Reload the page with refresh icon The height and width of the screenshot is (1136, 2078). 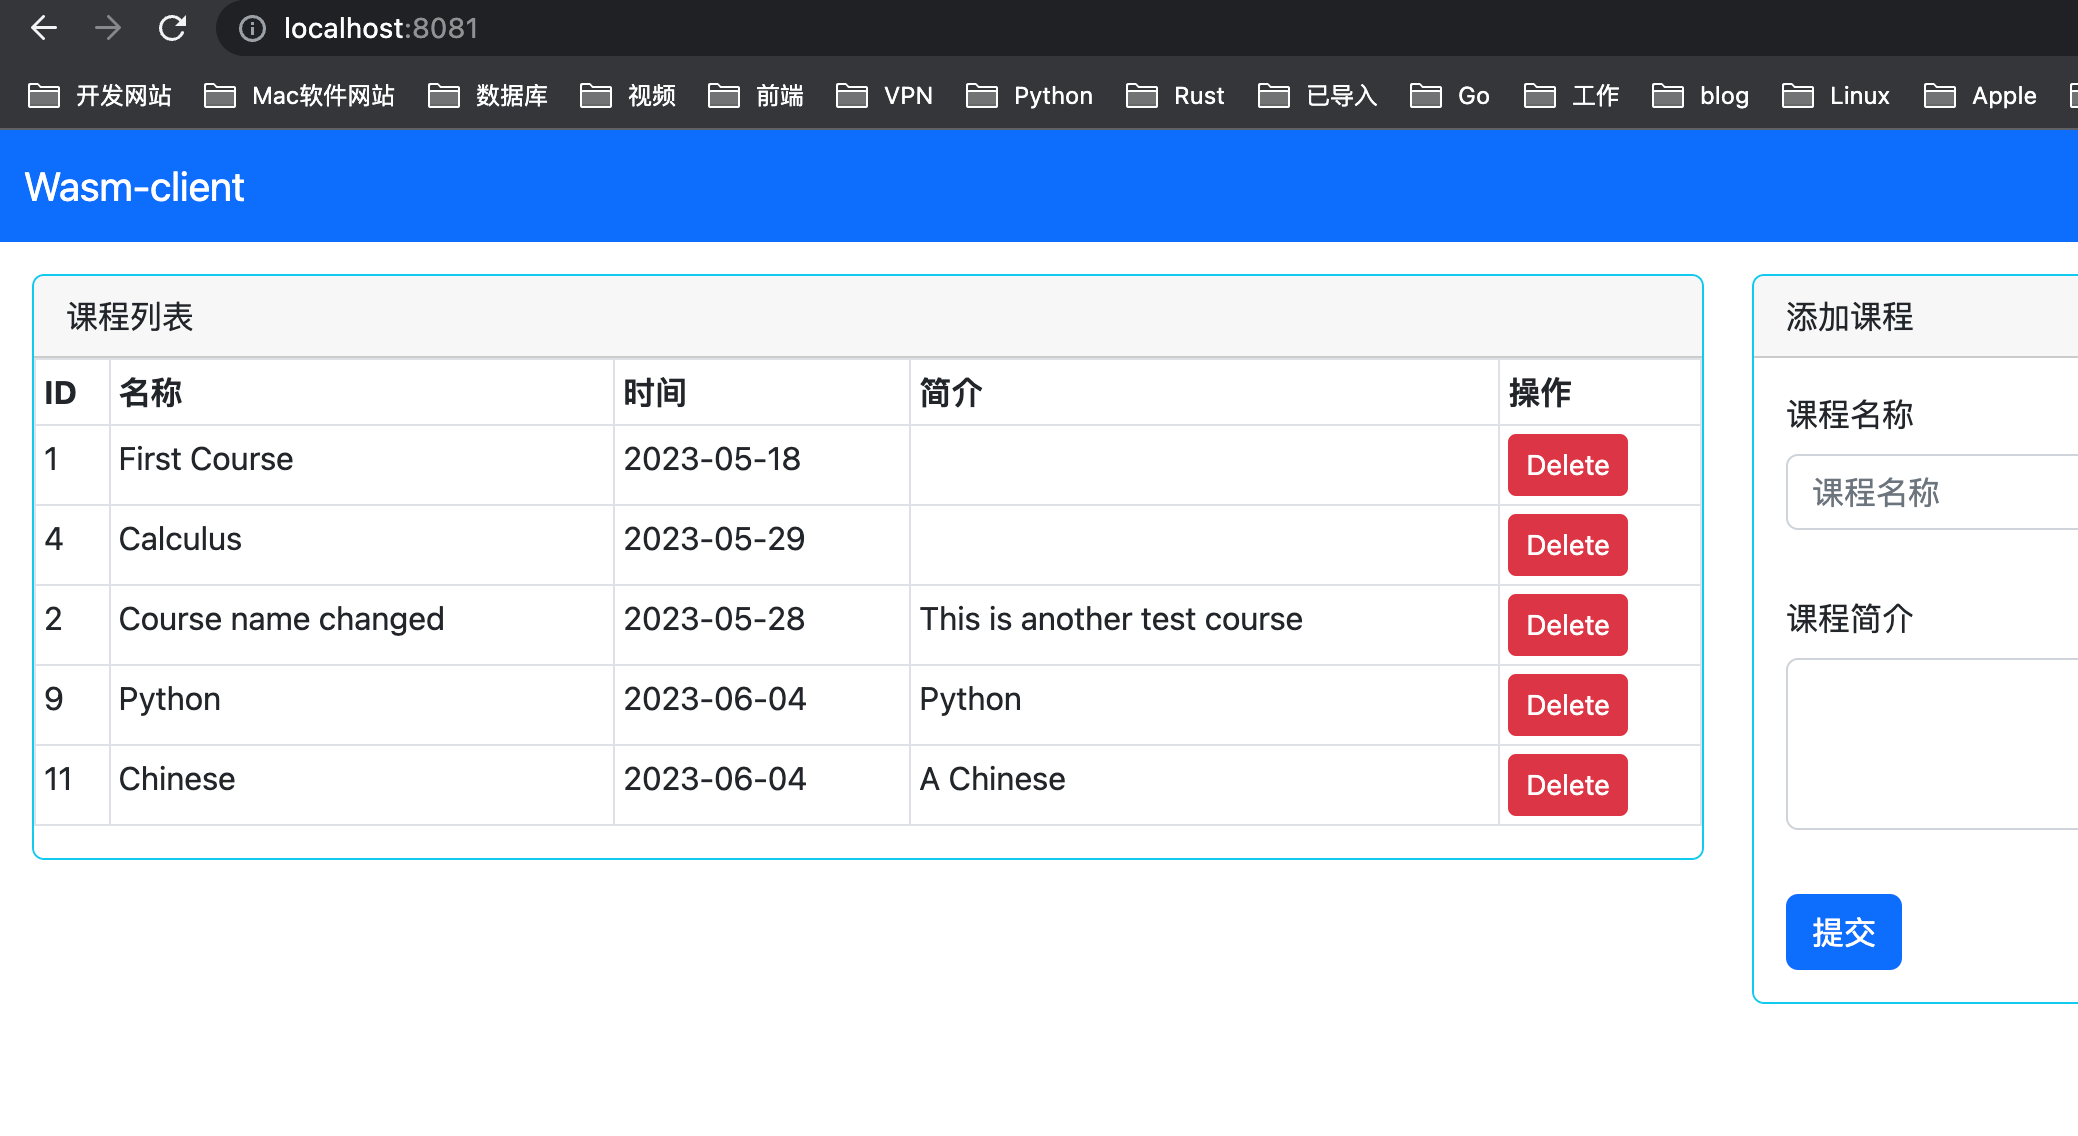(x=172, y=28)
